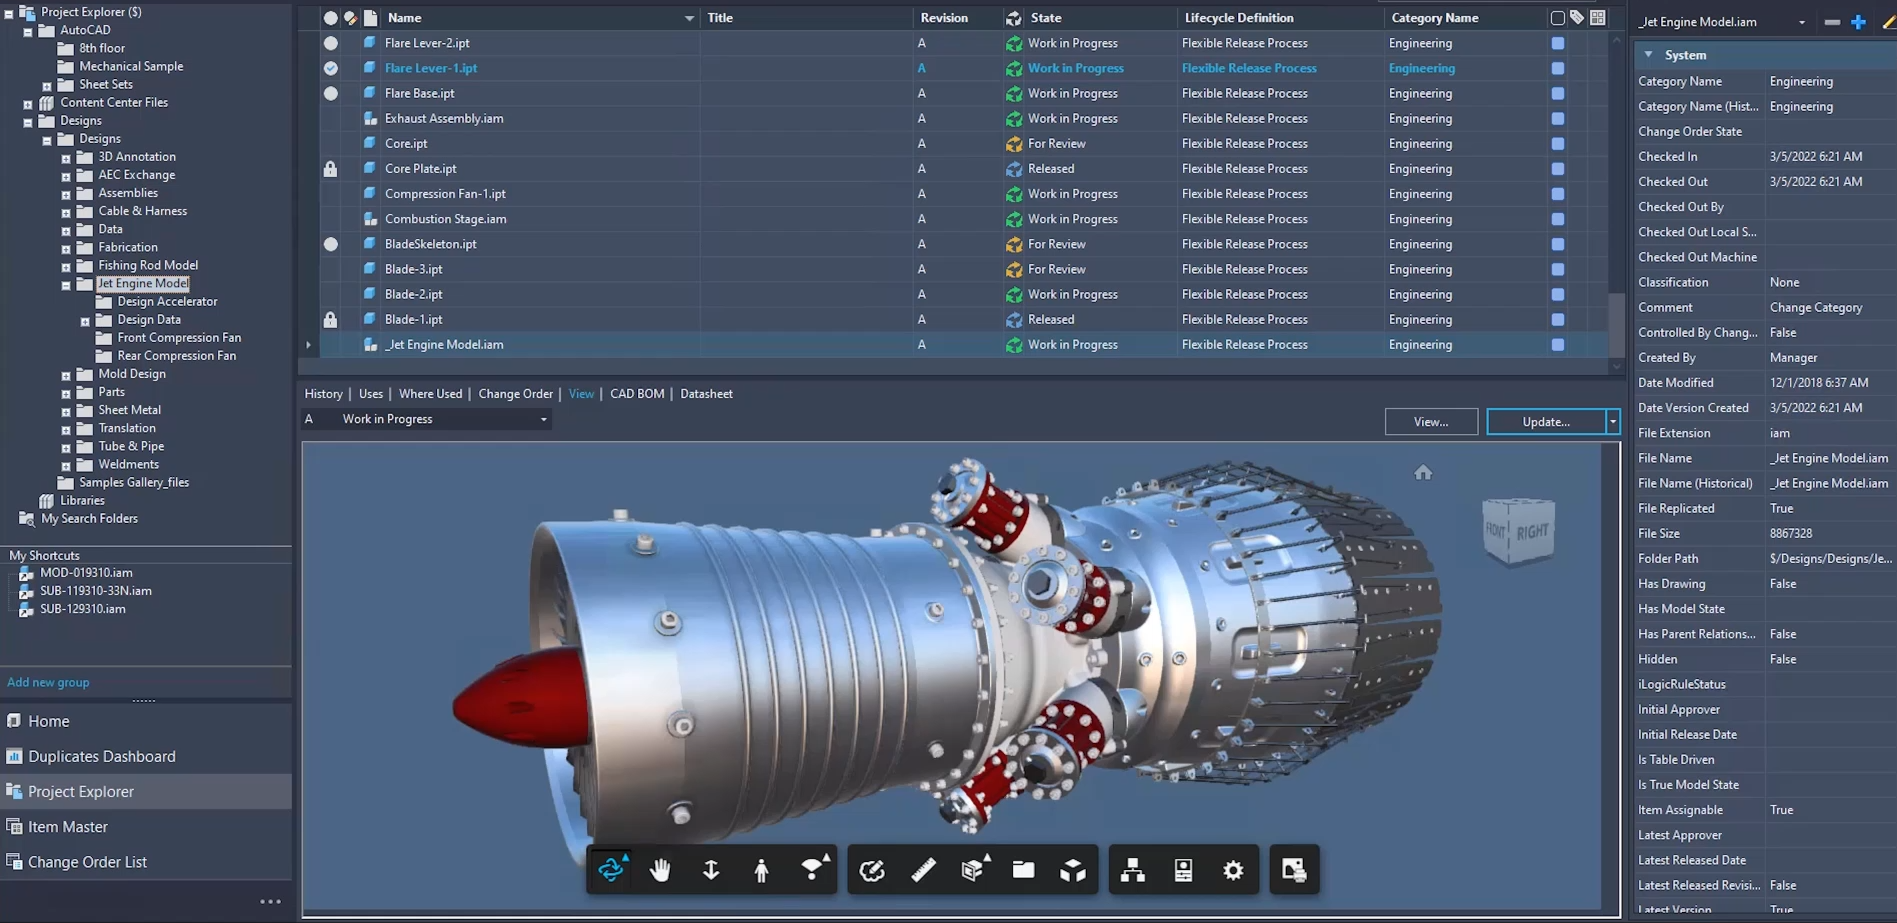Screen dimensions: 1897x923
Task: Click the blue plus icon in properties header
Action: tap(1858, 21)
